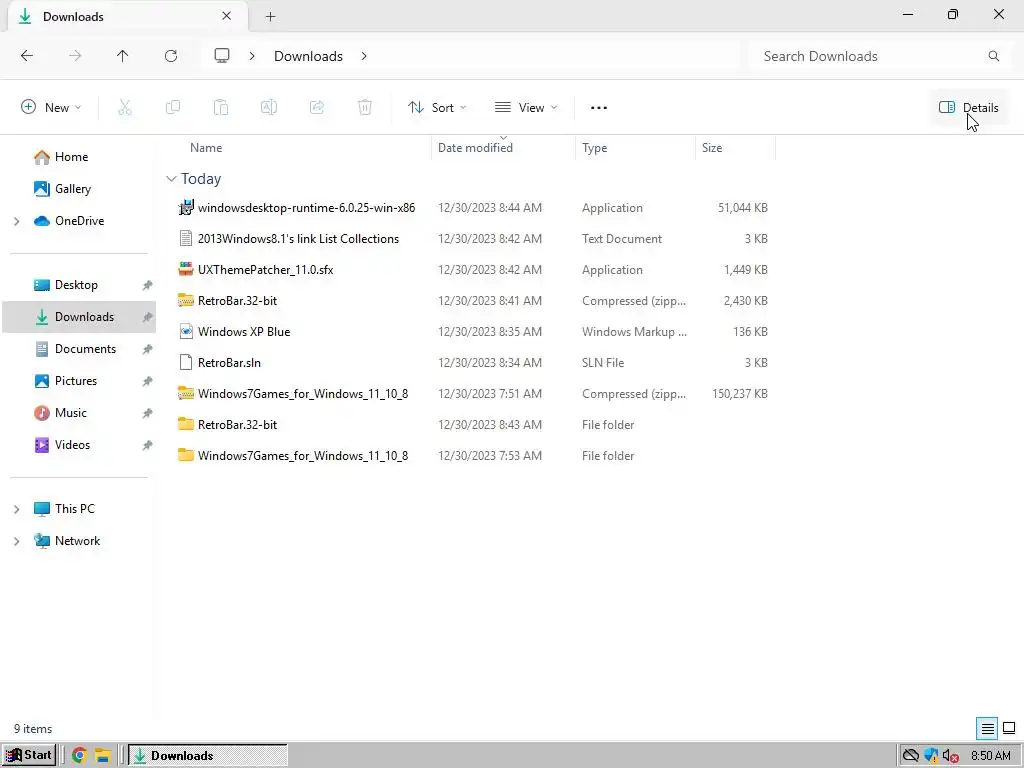Expand Network tree node

coord(16,541)
